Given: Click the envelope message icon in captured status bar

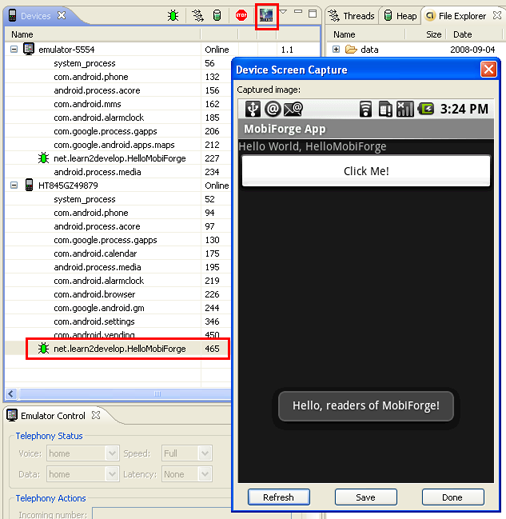Looking at the screenshot, I should (x=293, y=109).
